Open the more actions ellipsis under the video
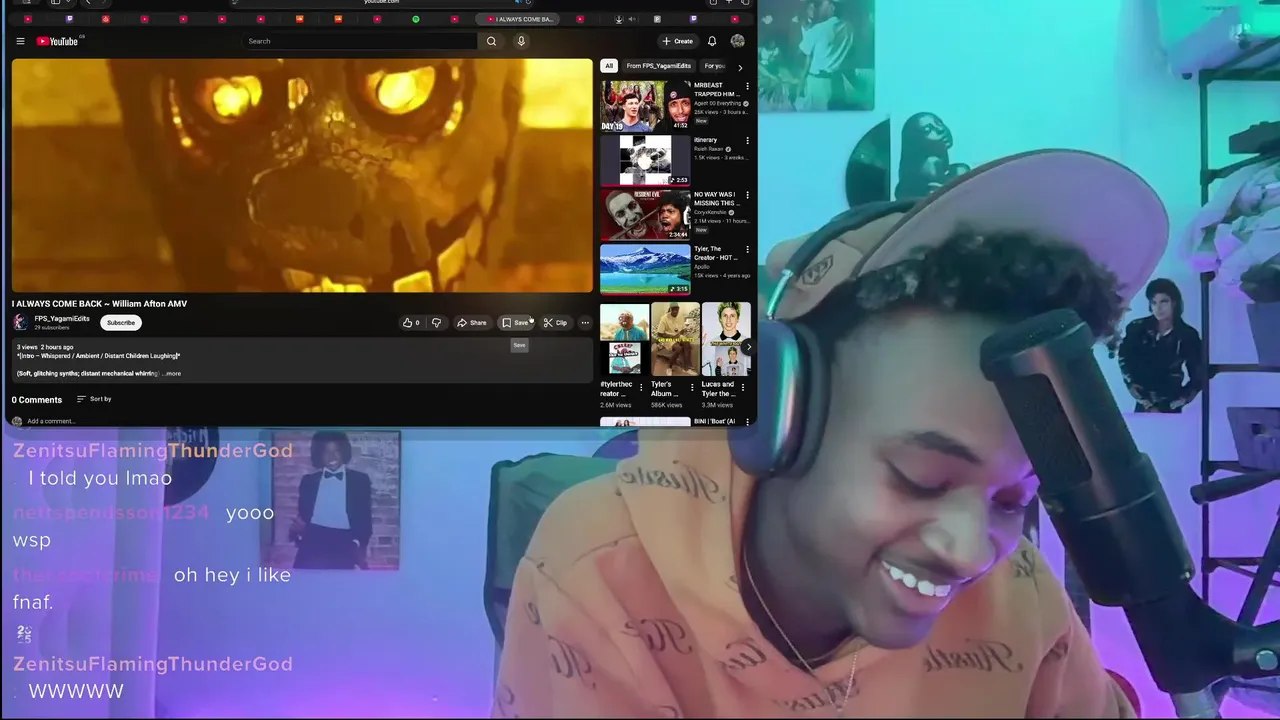Viewport: 1280px width, 720px height. [585, 322]
